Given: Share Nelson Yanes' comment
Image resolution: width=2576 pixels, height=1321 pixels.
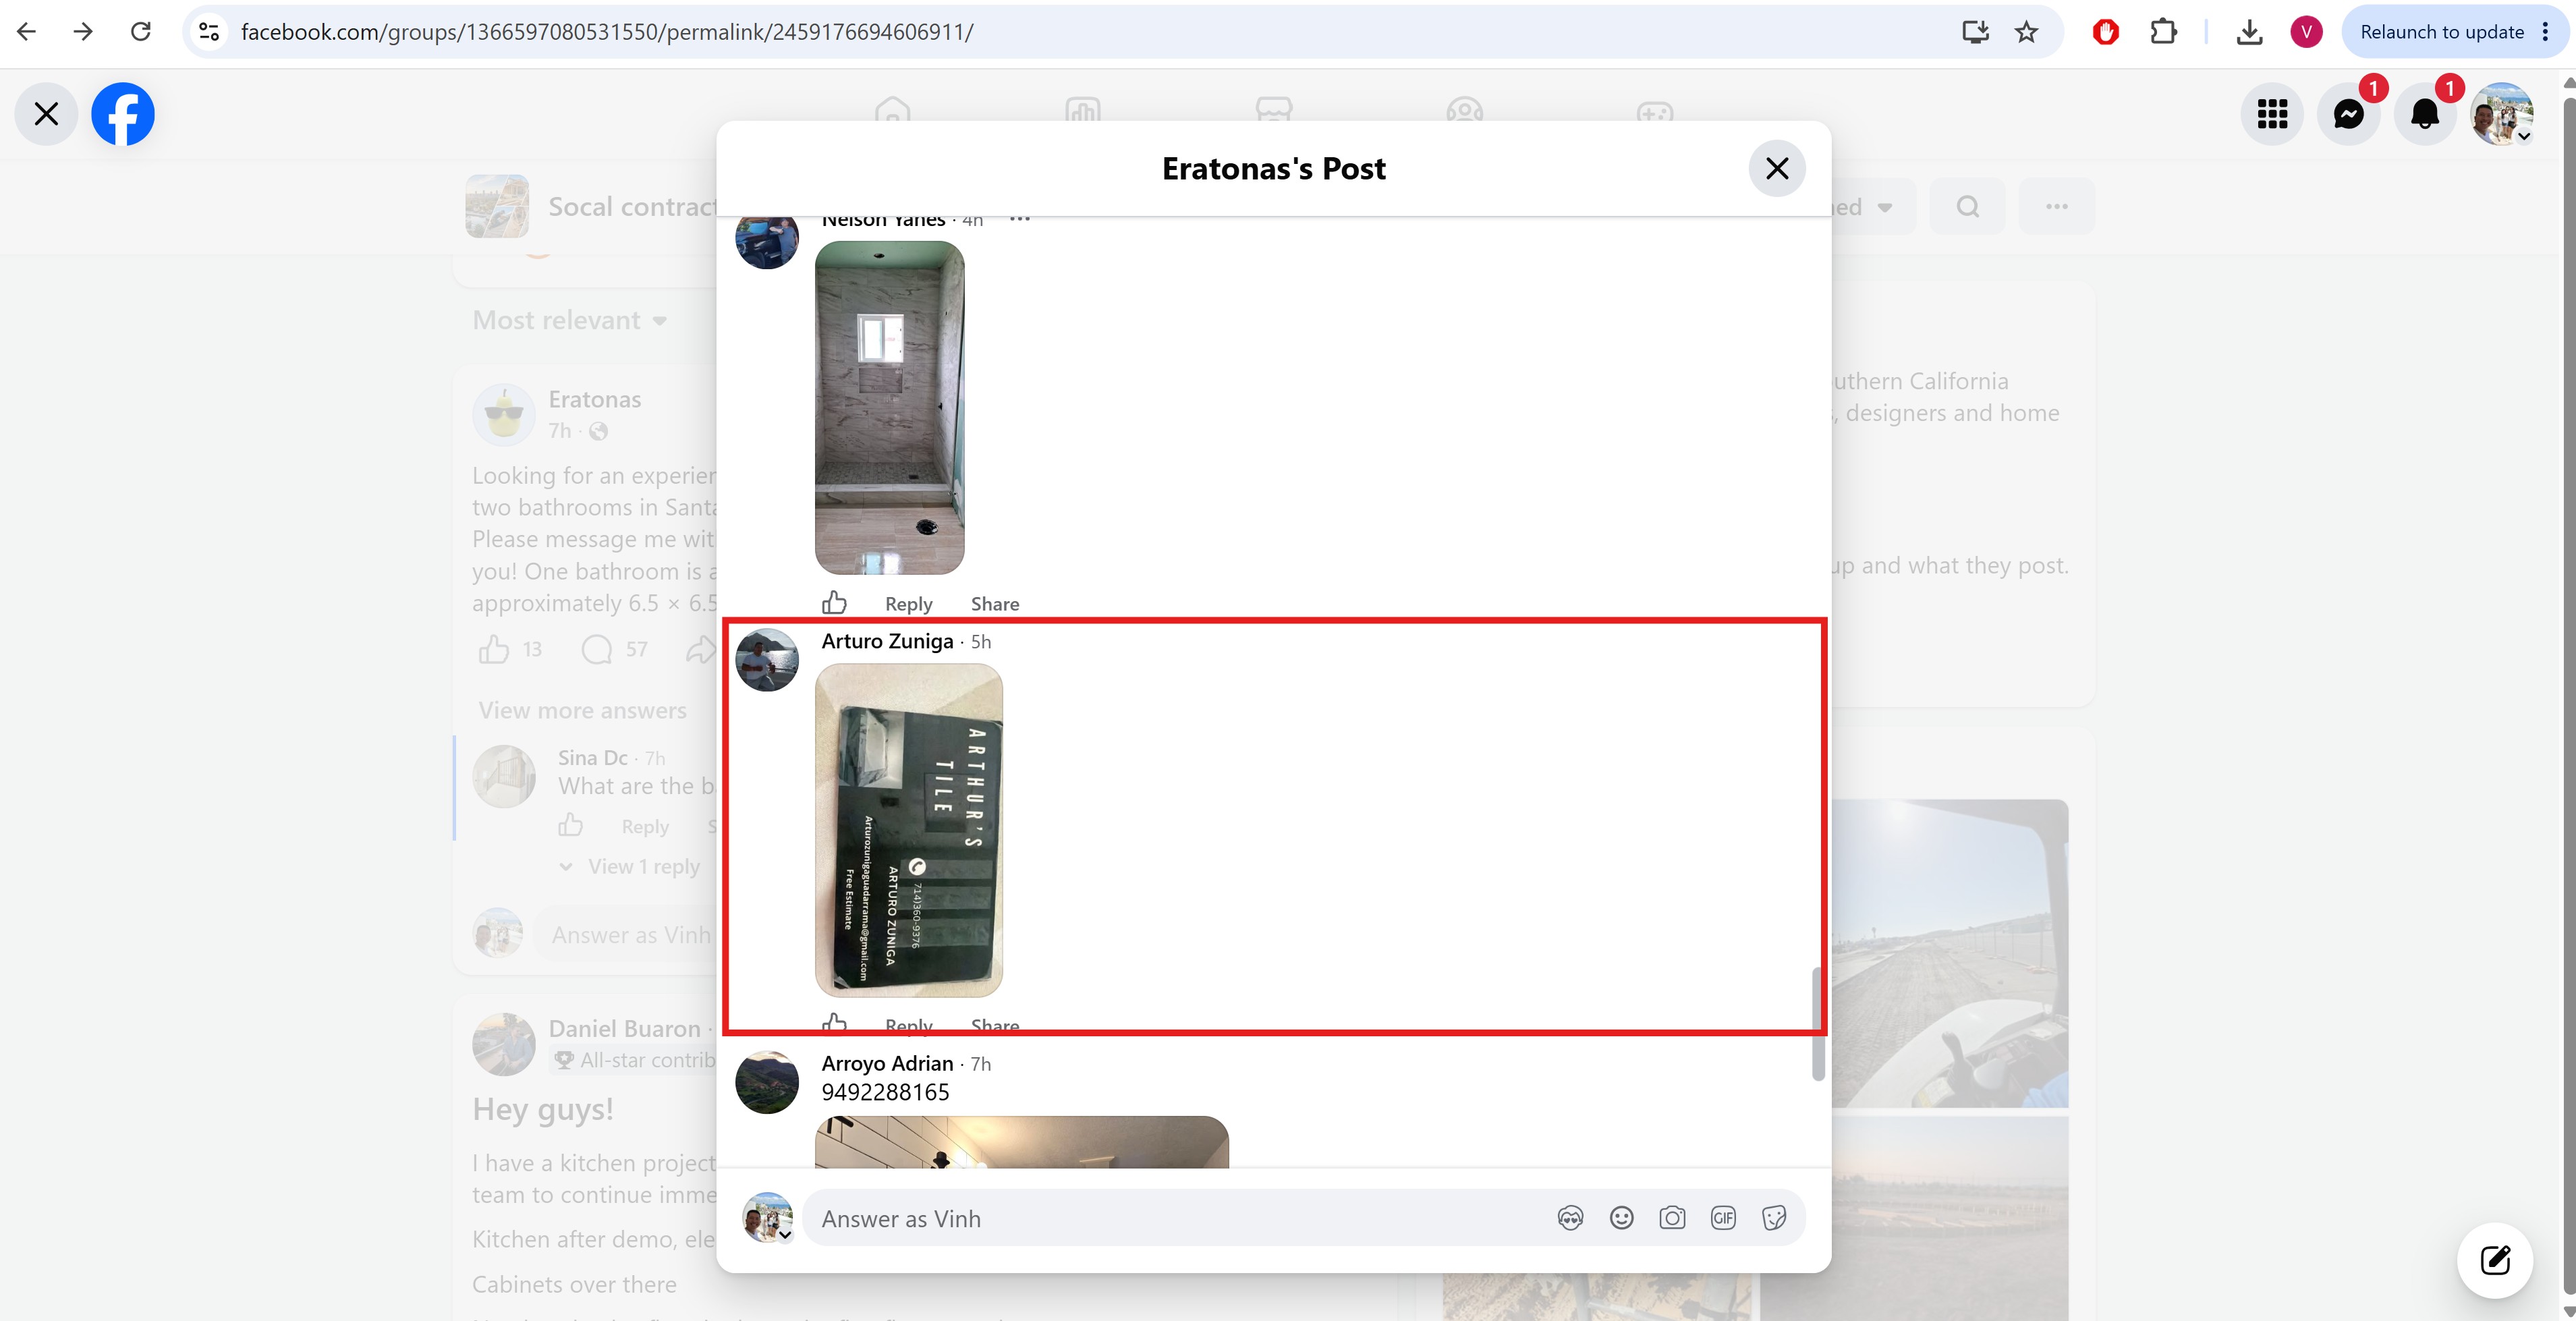Looking at the screenshot, I should tap(995, 604).
